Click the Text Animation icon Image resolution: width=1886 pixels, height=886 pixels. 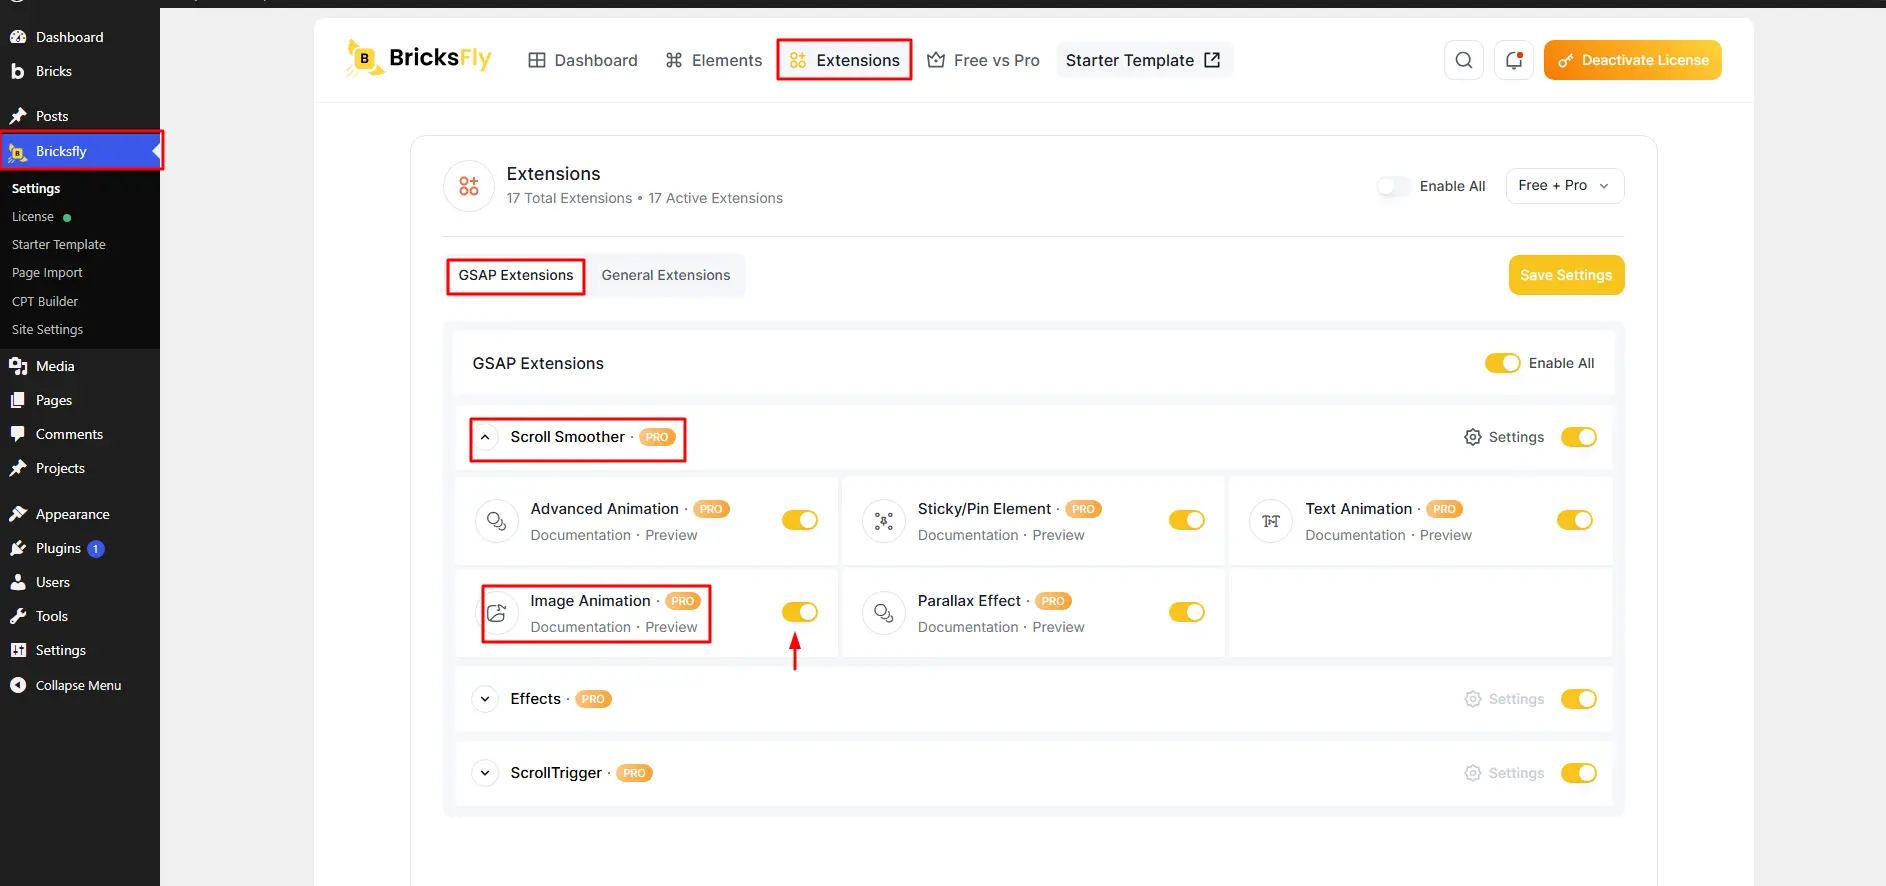pos(1271,521)
